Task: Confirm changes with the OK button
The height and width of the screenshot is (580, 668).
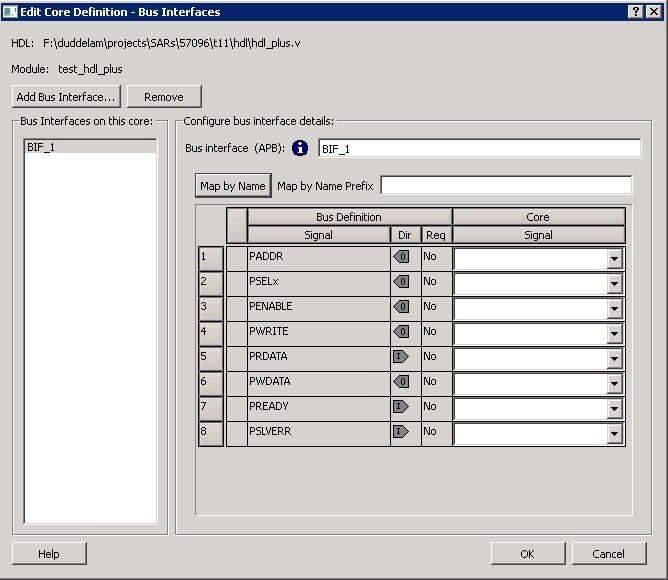Action: pyautogui.click(x=527, y=554)
